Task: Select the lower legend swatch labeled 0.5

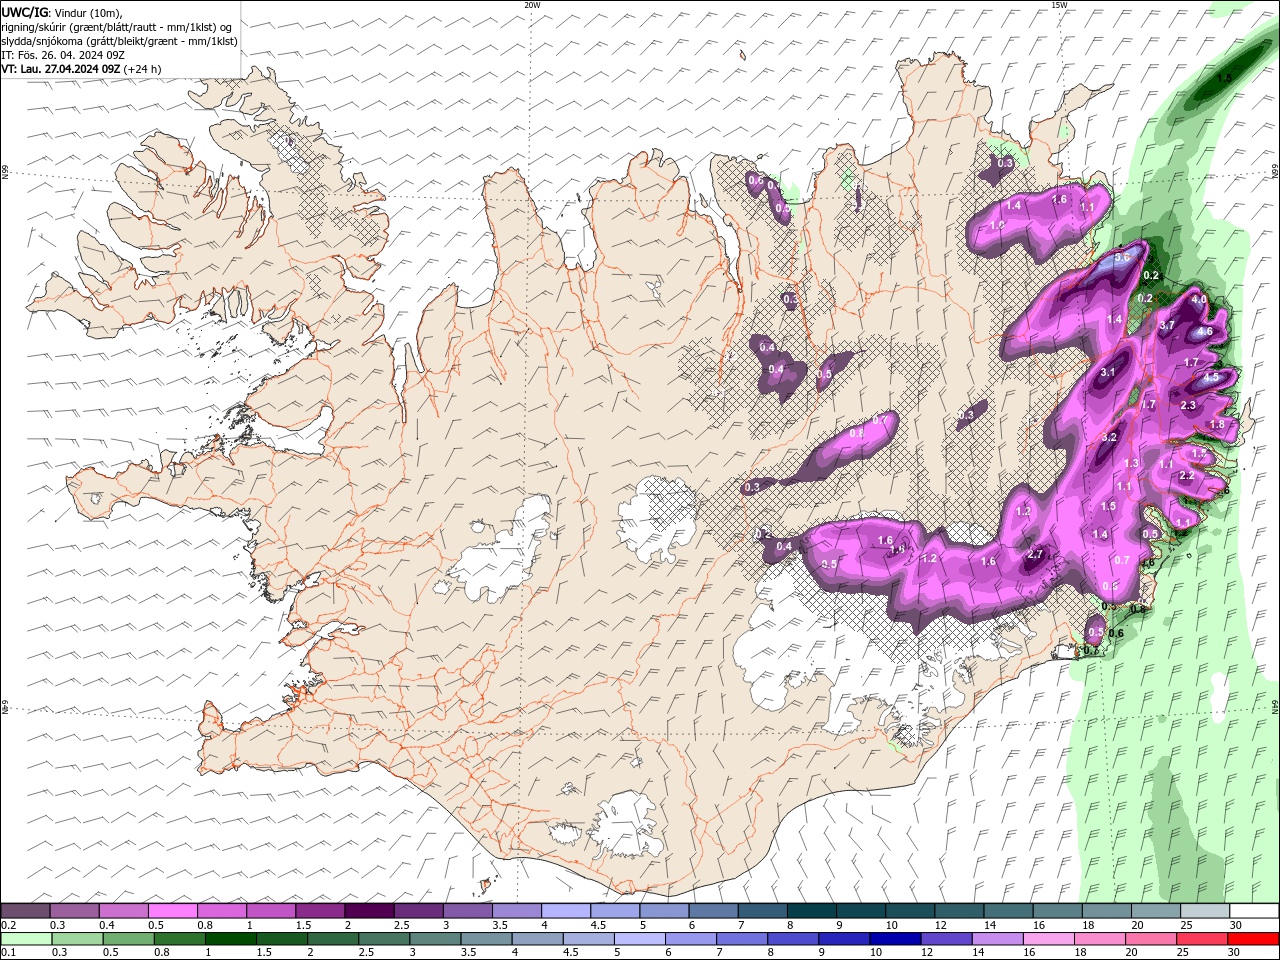Action: pyautogui.click(x=127, y=939)
